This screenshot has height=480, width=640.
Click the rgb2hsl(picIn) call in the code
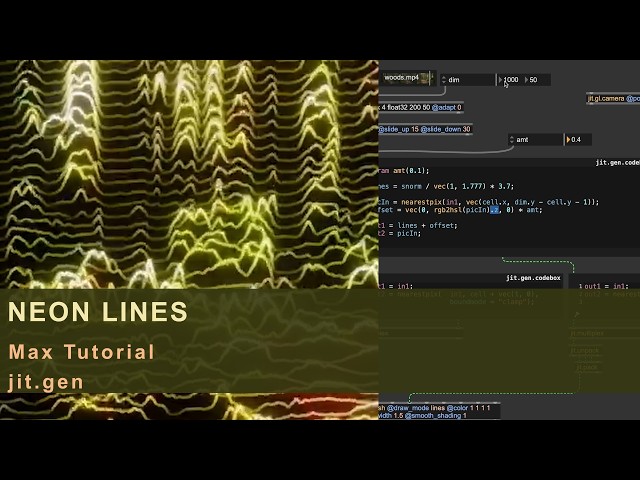[x=461, y=210]
